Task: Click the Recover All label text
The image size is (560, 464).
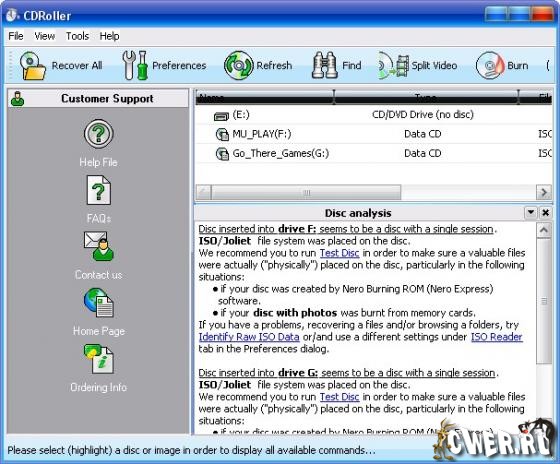Action: (x=77, y=66)
